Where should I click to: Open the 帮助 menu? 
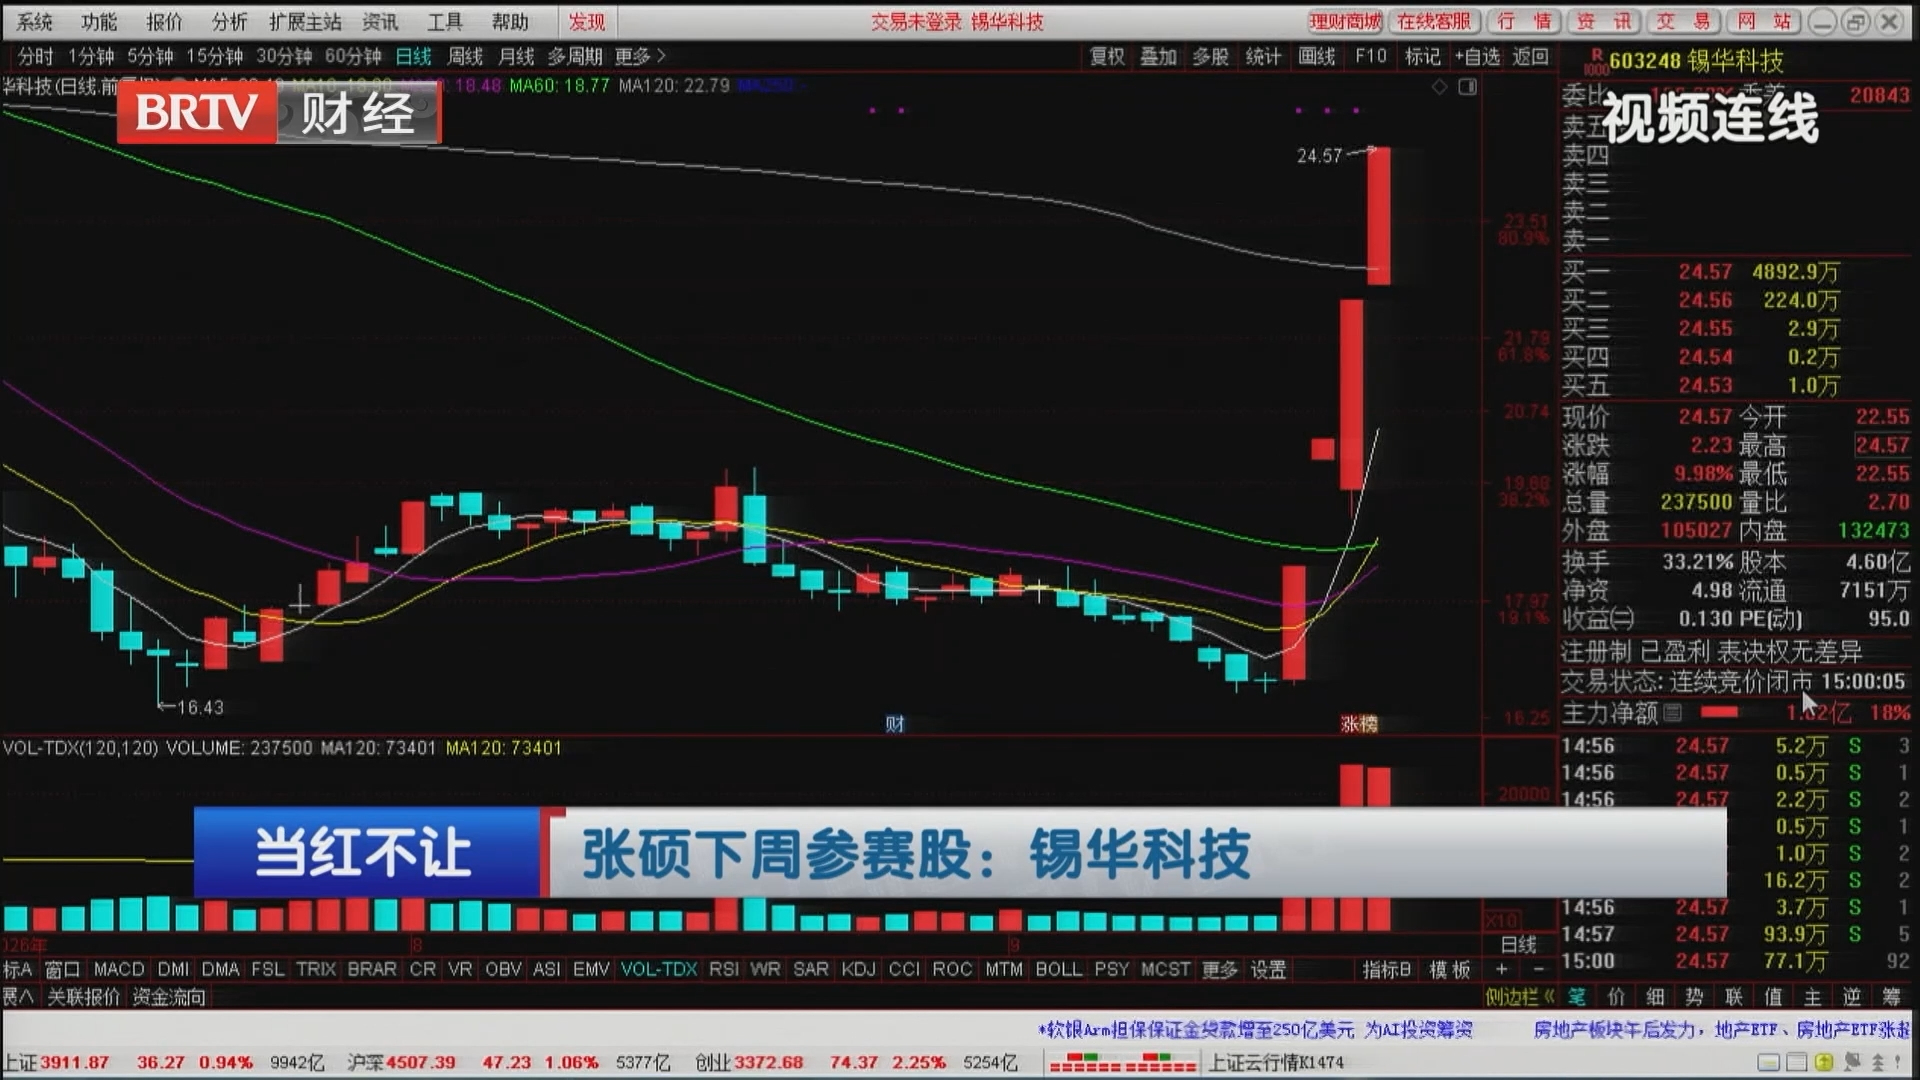tap(510, 21)
